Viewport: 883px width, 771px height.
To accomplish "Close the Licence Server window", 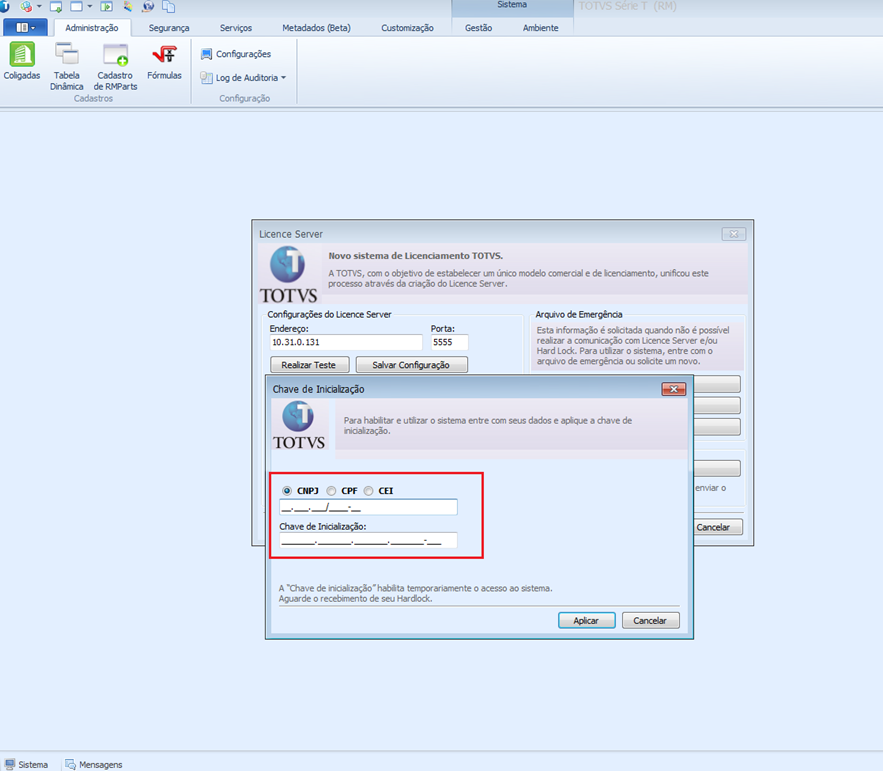I will click(734, 234).
